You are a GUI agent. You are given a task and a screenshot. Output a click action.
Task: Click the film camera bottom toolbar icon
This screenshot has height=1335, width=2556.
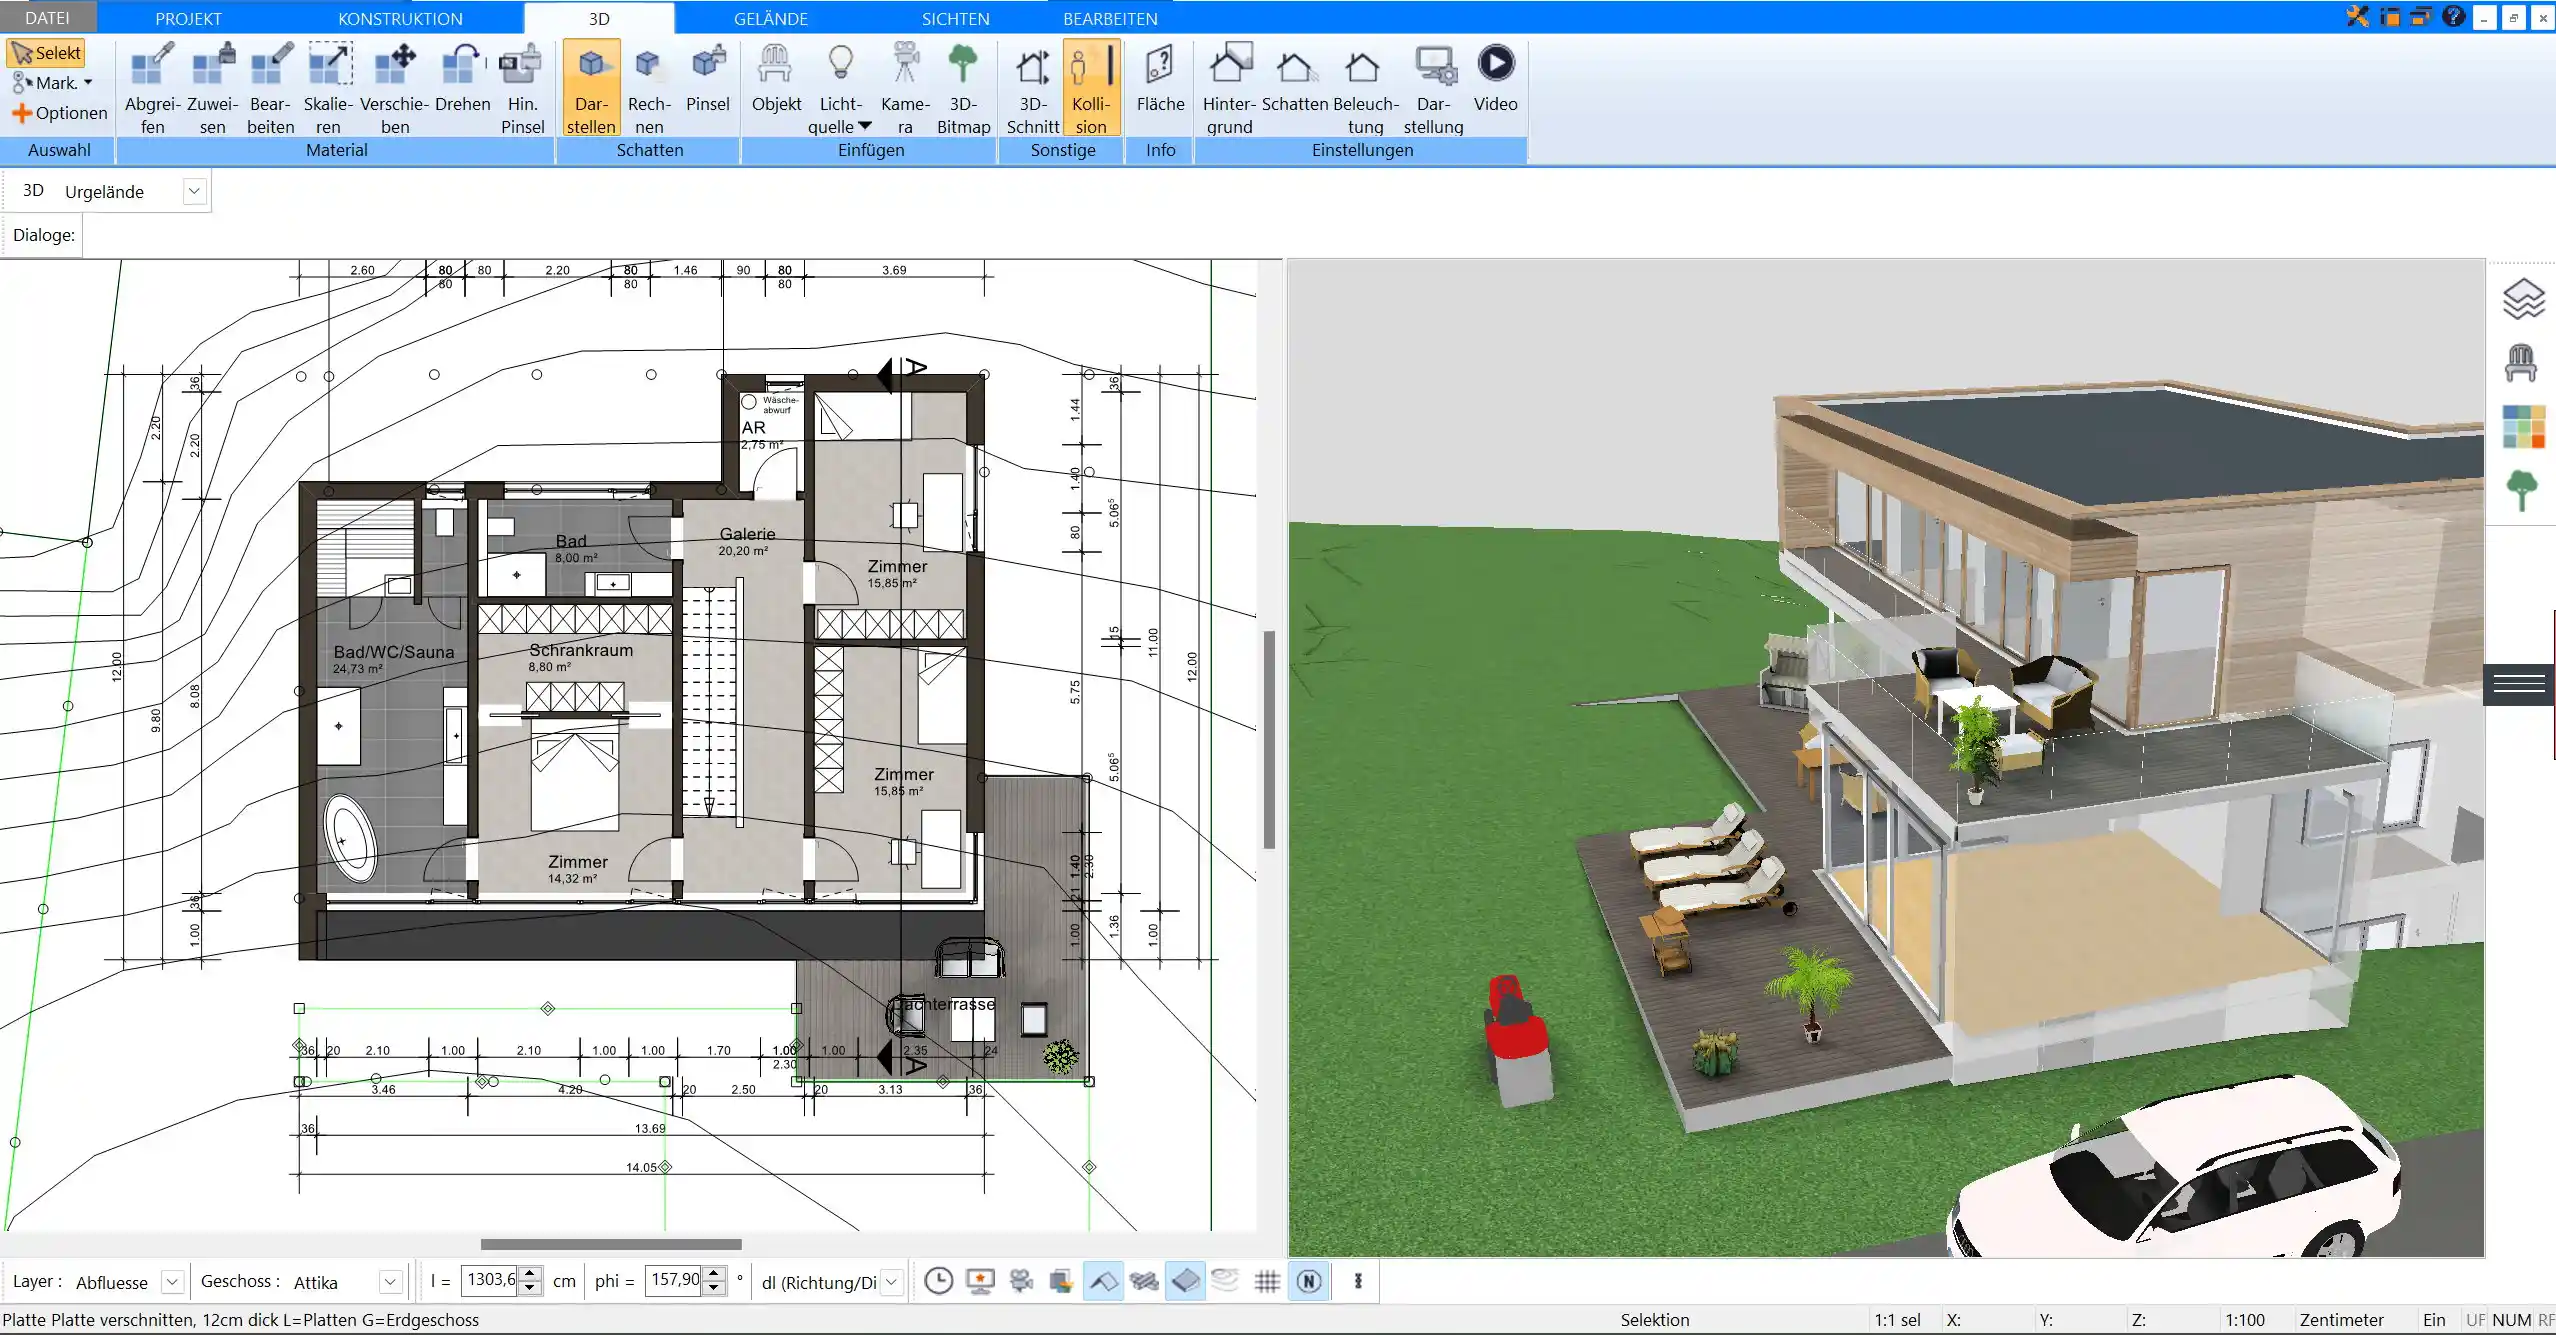[1021, 1281]
